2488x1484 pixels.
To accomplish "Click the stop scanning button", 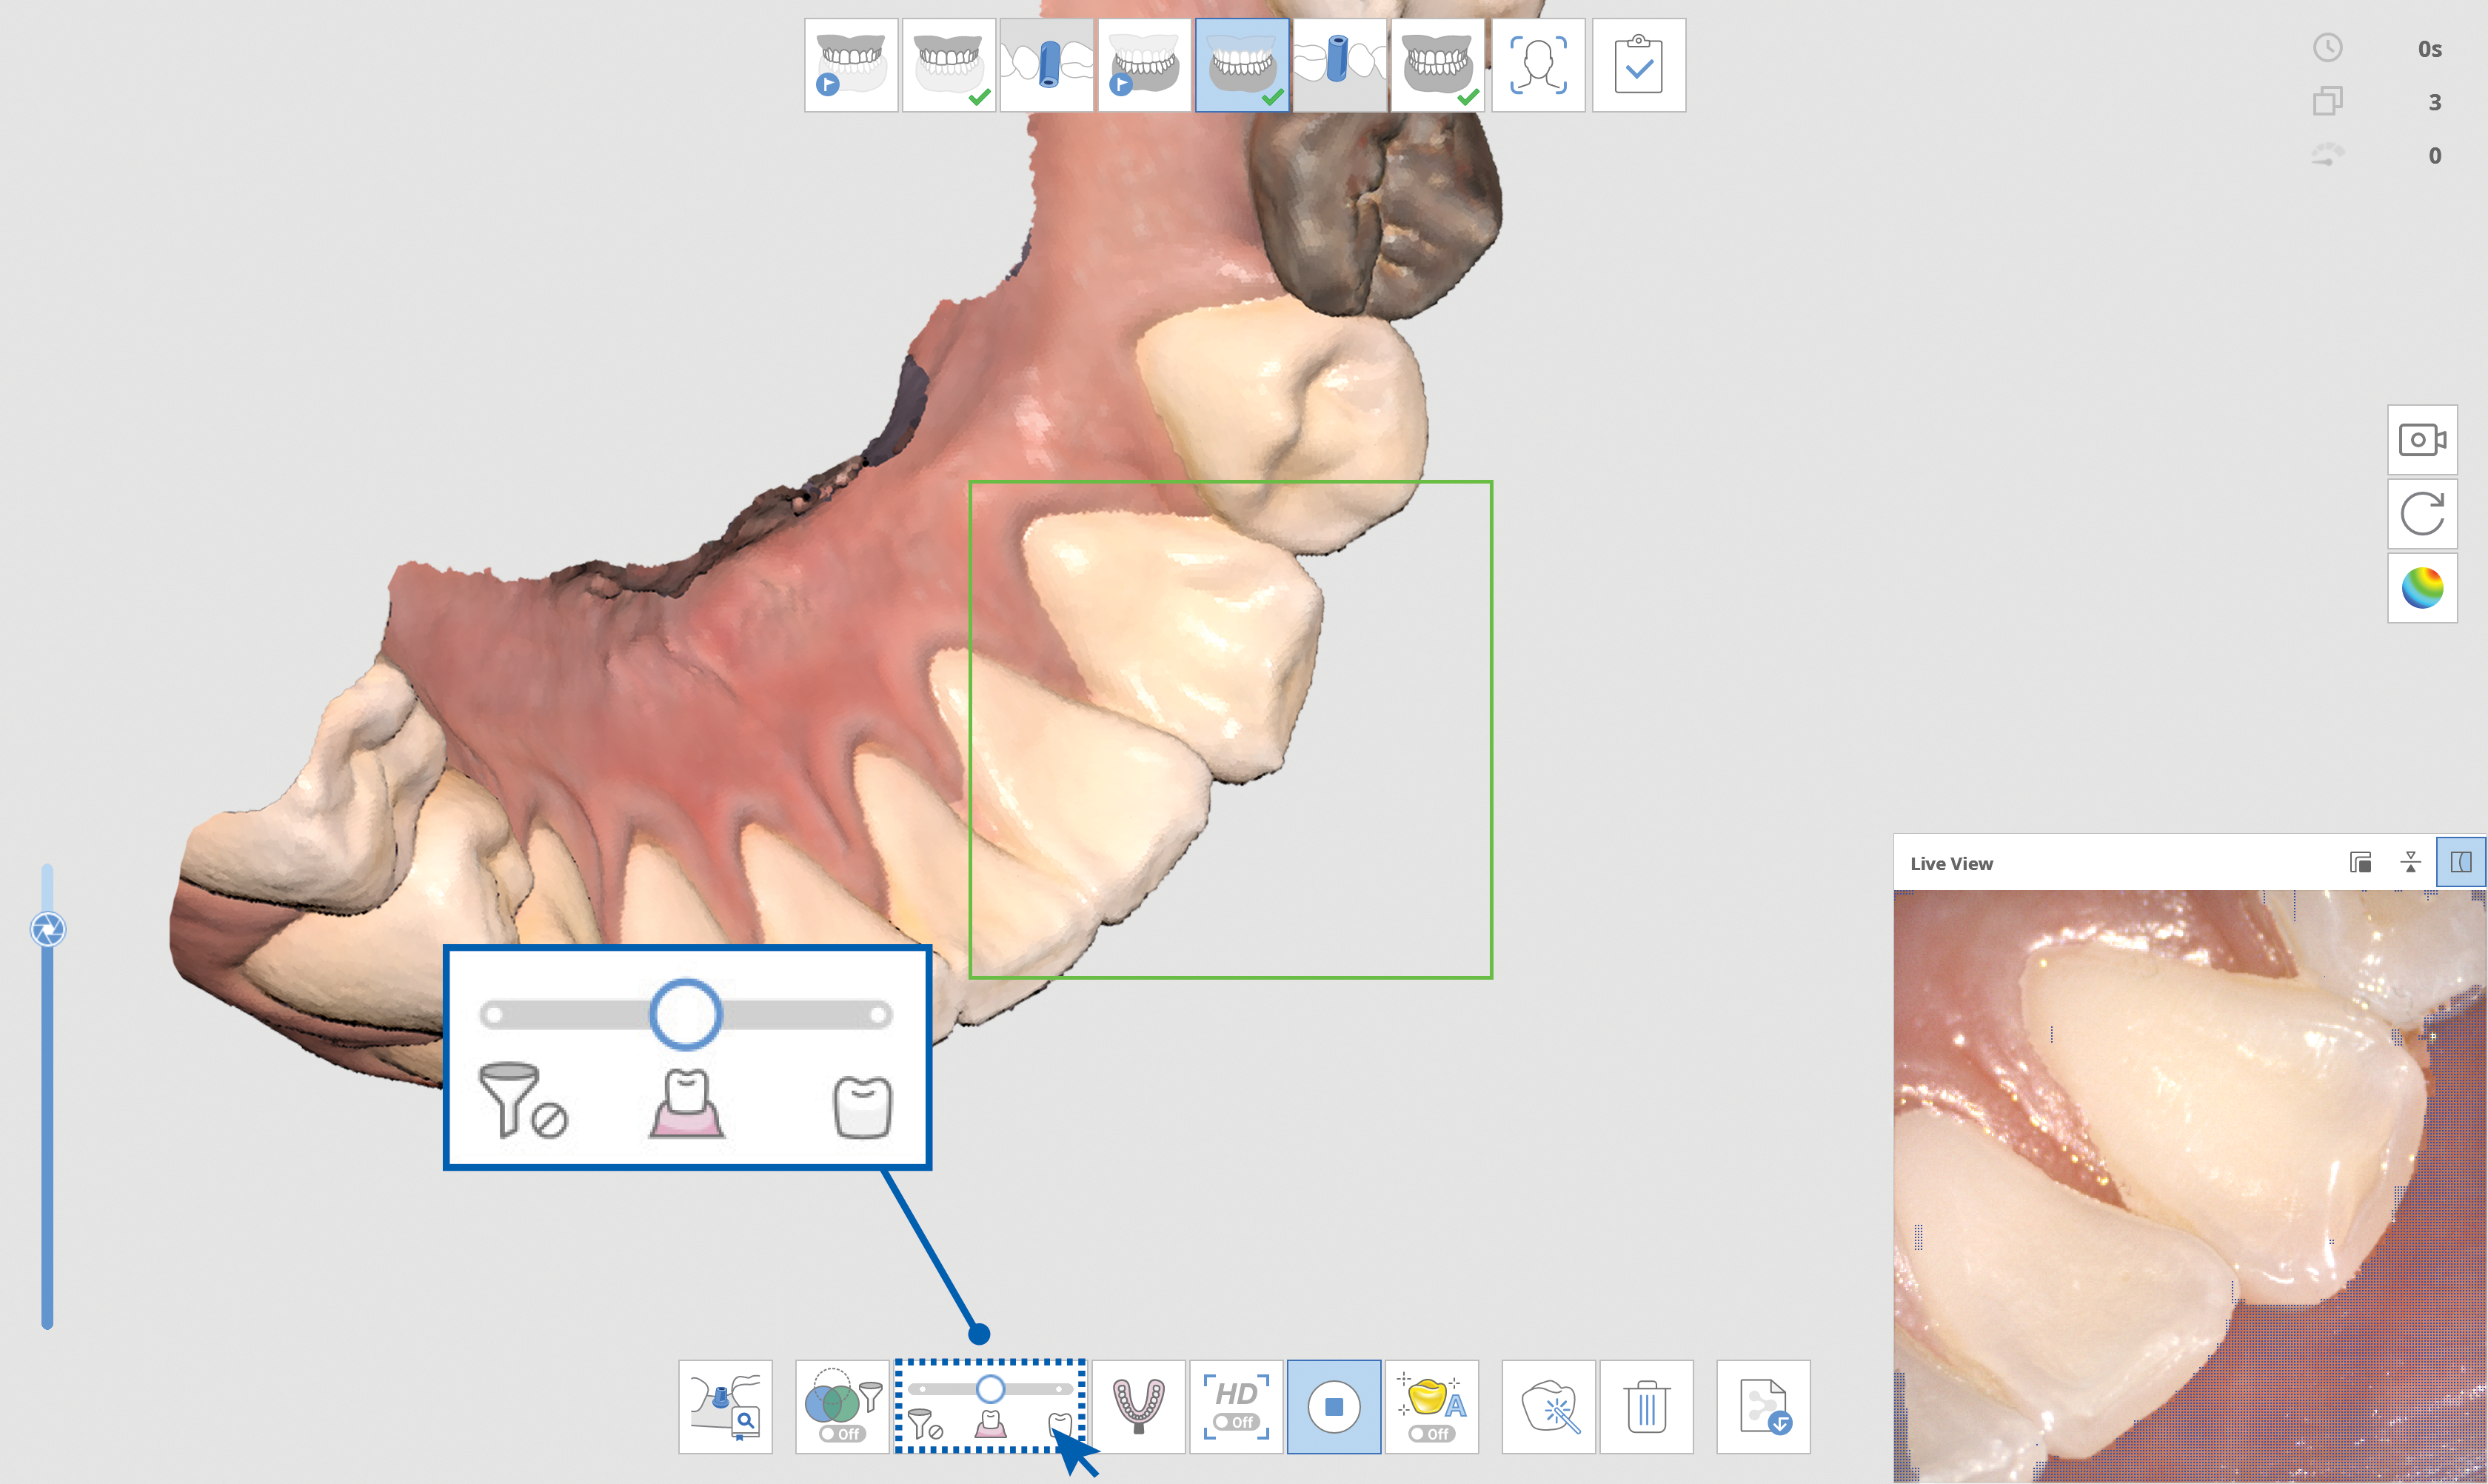I will point(1334,1406).
